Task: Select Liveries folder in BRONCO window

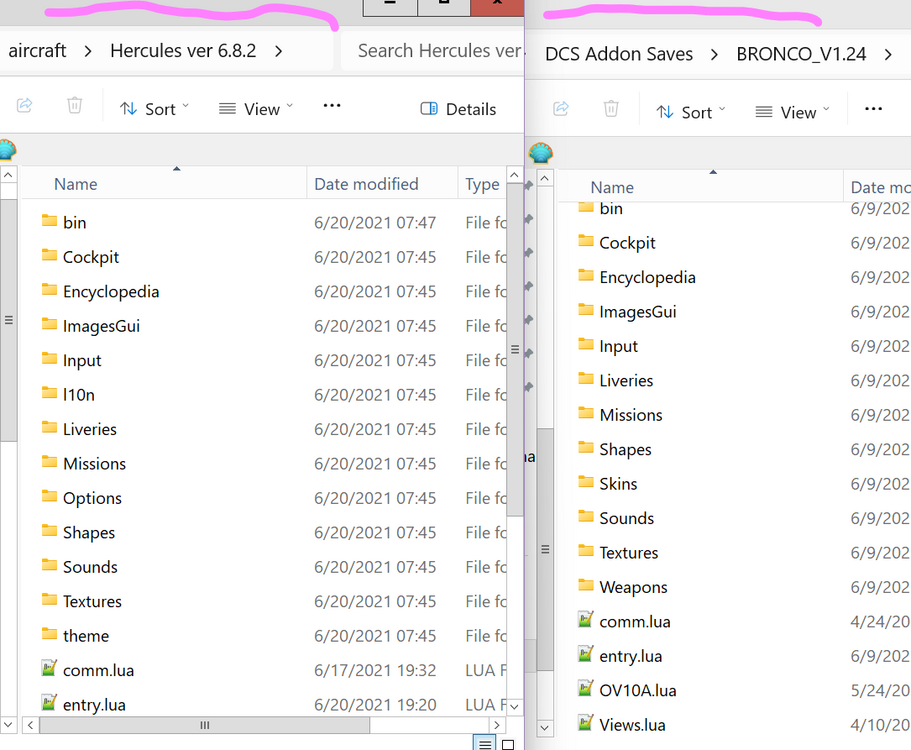Action: [626, 381]
